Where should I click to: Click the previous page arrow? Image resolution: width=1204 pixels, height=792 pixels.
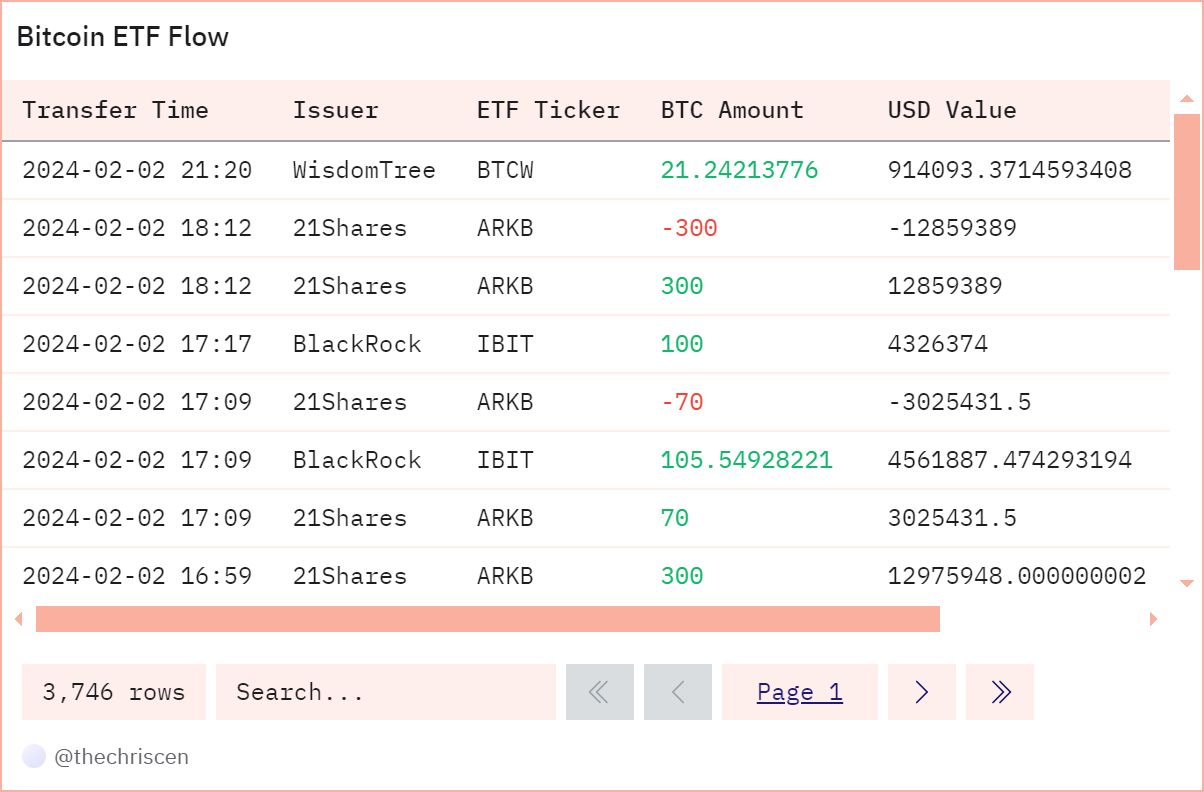click(x=678, y=692)
